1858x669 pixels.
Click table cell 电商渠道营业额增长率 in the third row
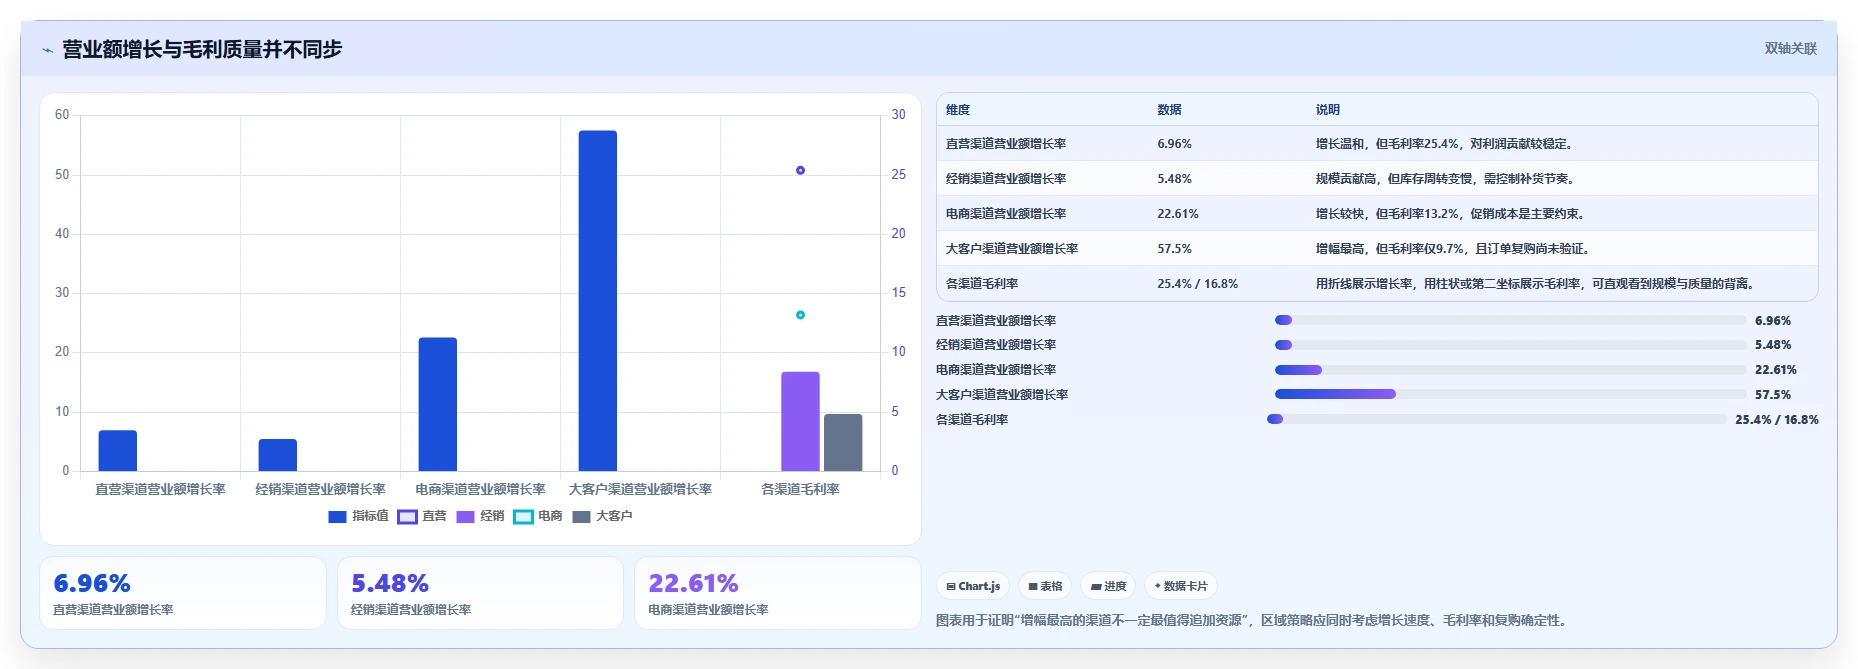(1006, 214)
